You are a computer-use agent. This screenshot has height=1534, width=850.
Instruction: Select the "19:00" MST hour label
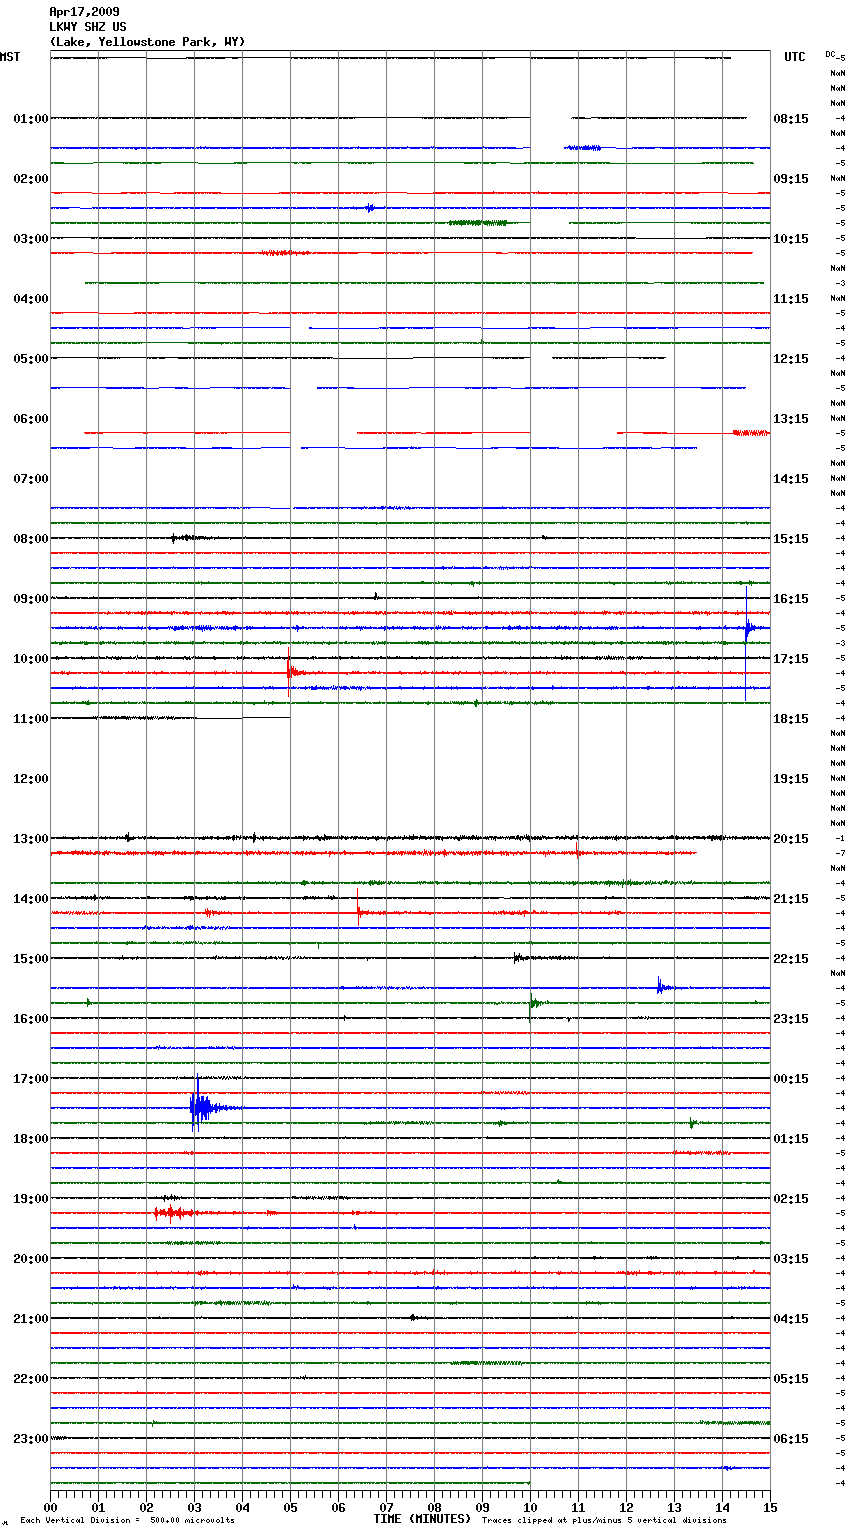point(31,1199)
